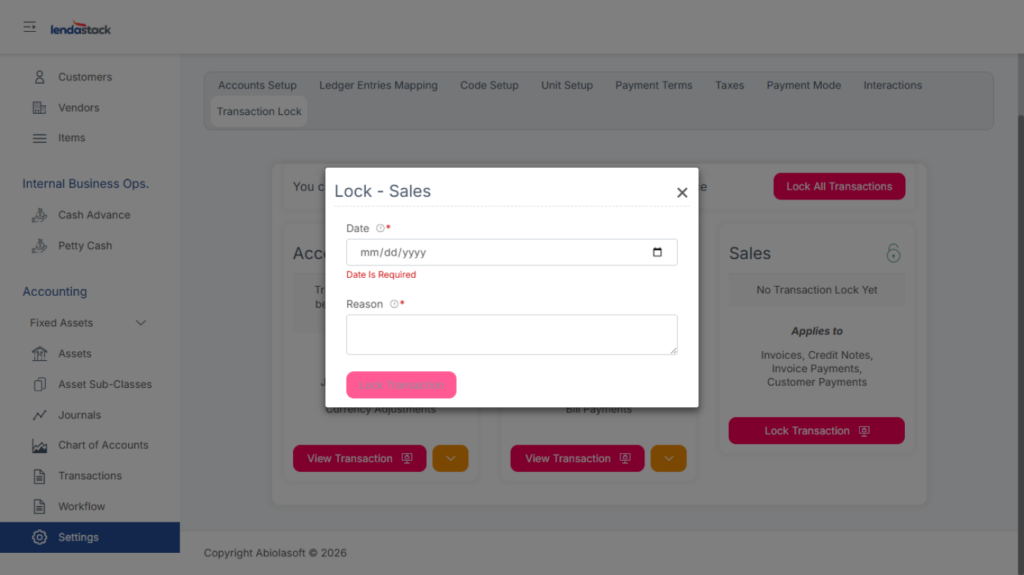Viewport: 1024px width, 575px height.
Task: Click the Settings gear icon in sidebar
Action: (39, 537)
